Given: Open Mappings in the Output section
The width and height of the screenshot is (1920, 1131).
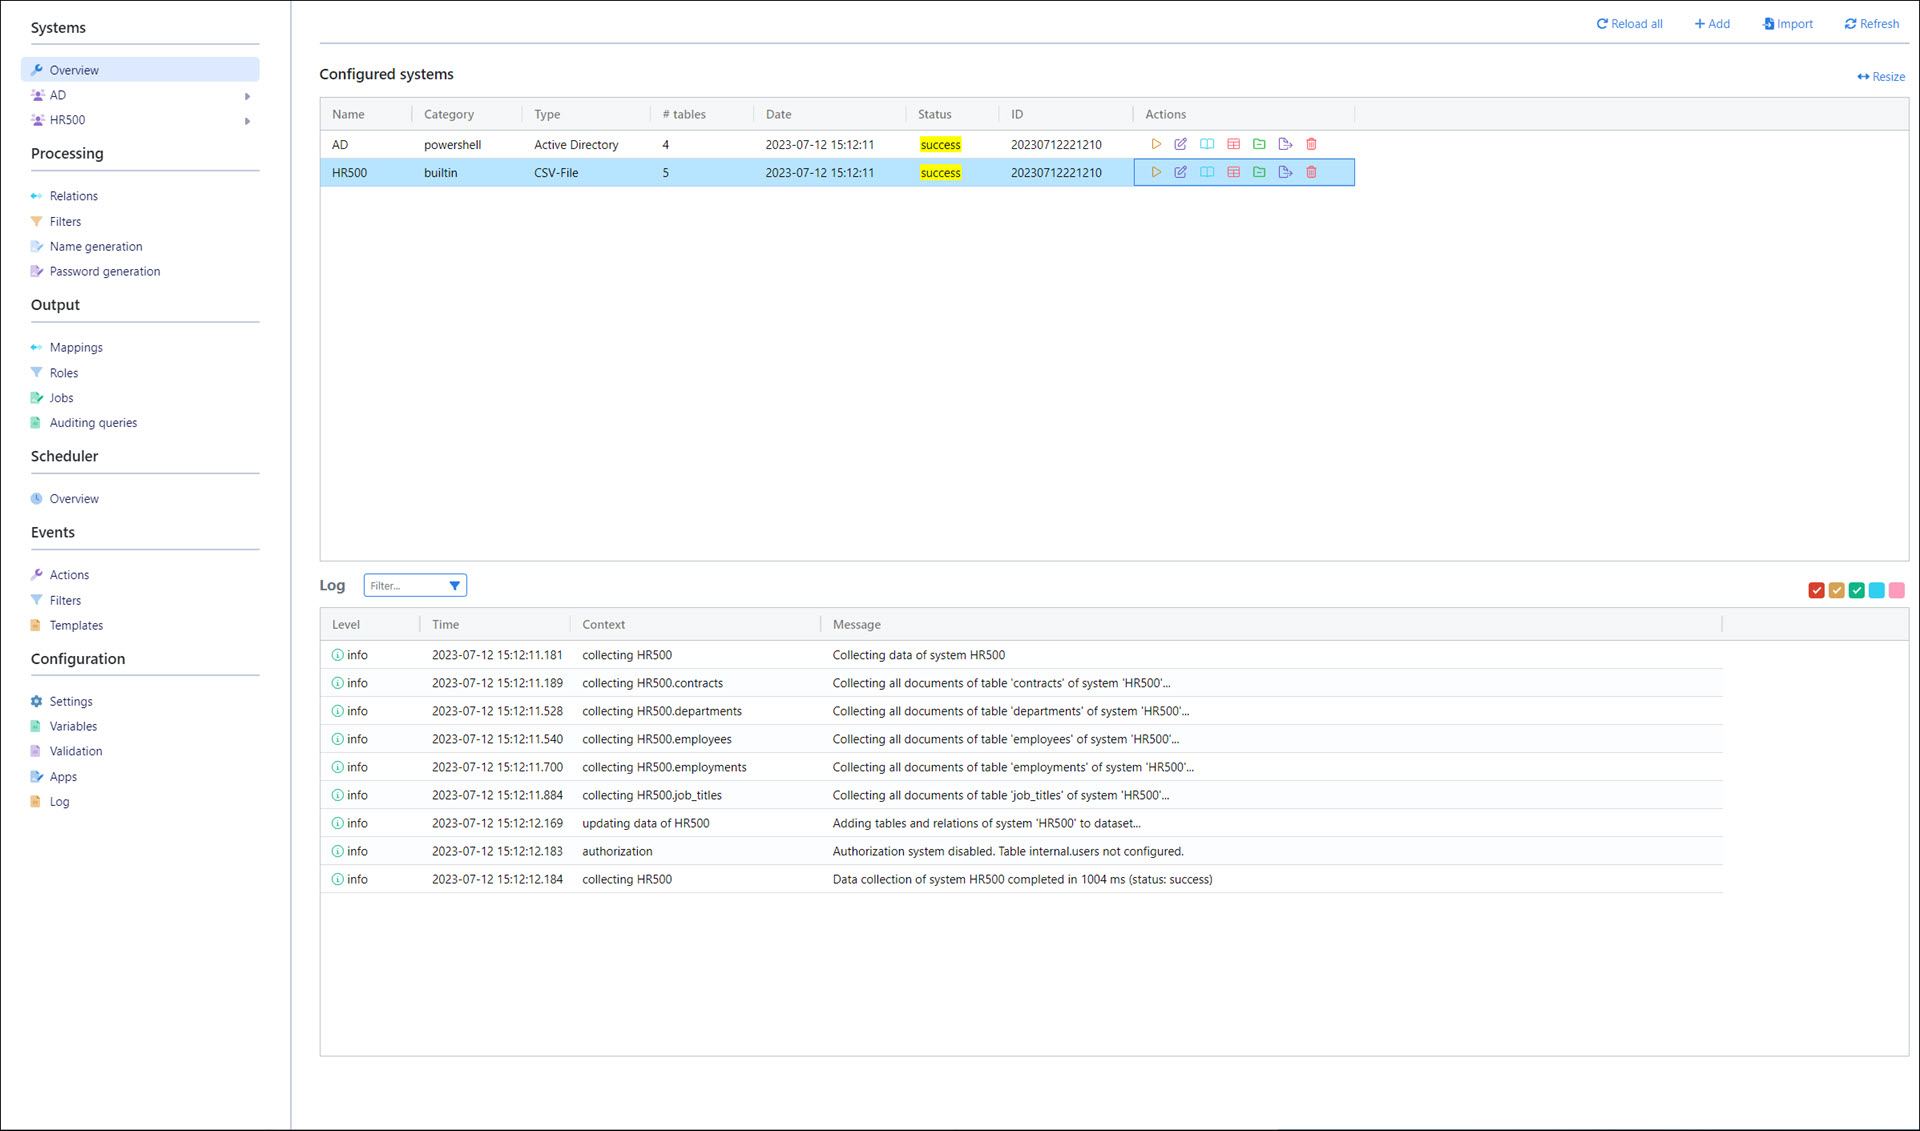Looking at the screenshot, I should pyautogui.click(x=76, y=348).
